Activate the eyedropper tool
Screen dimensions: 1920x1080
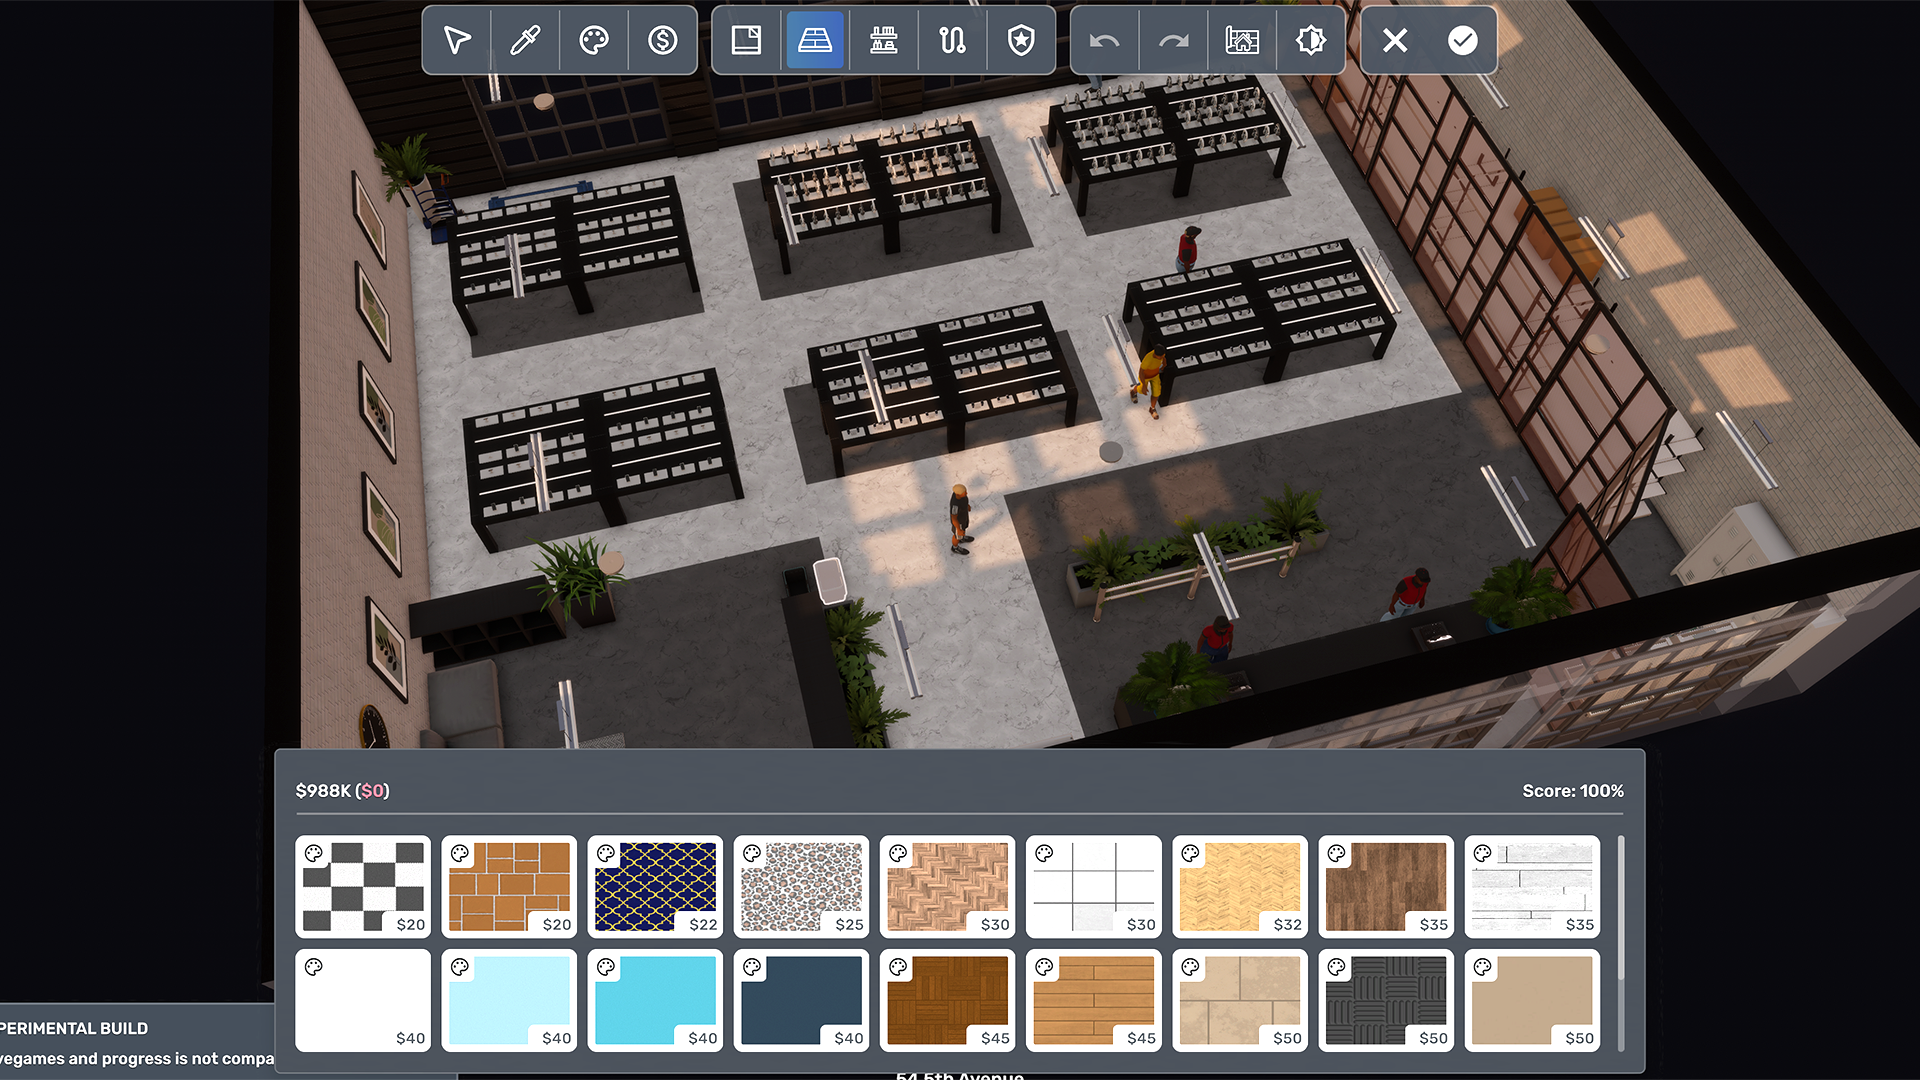pos(525,40)
